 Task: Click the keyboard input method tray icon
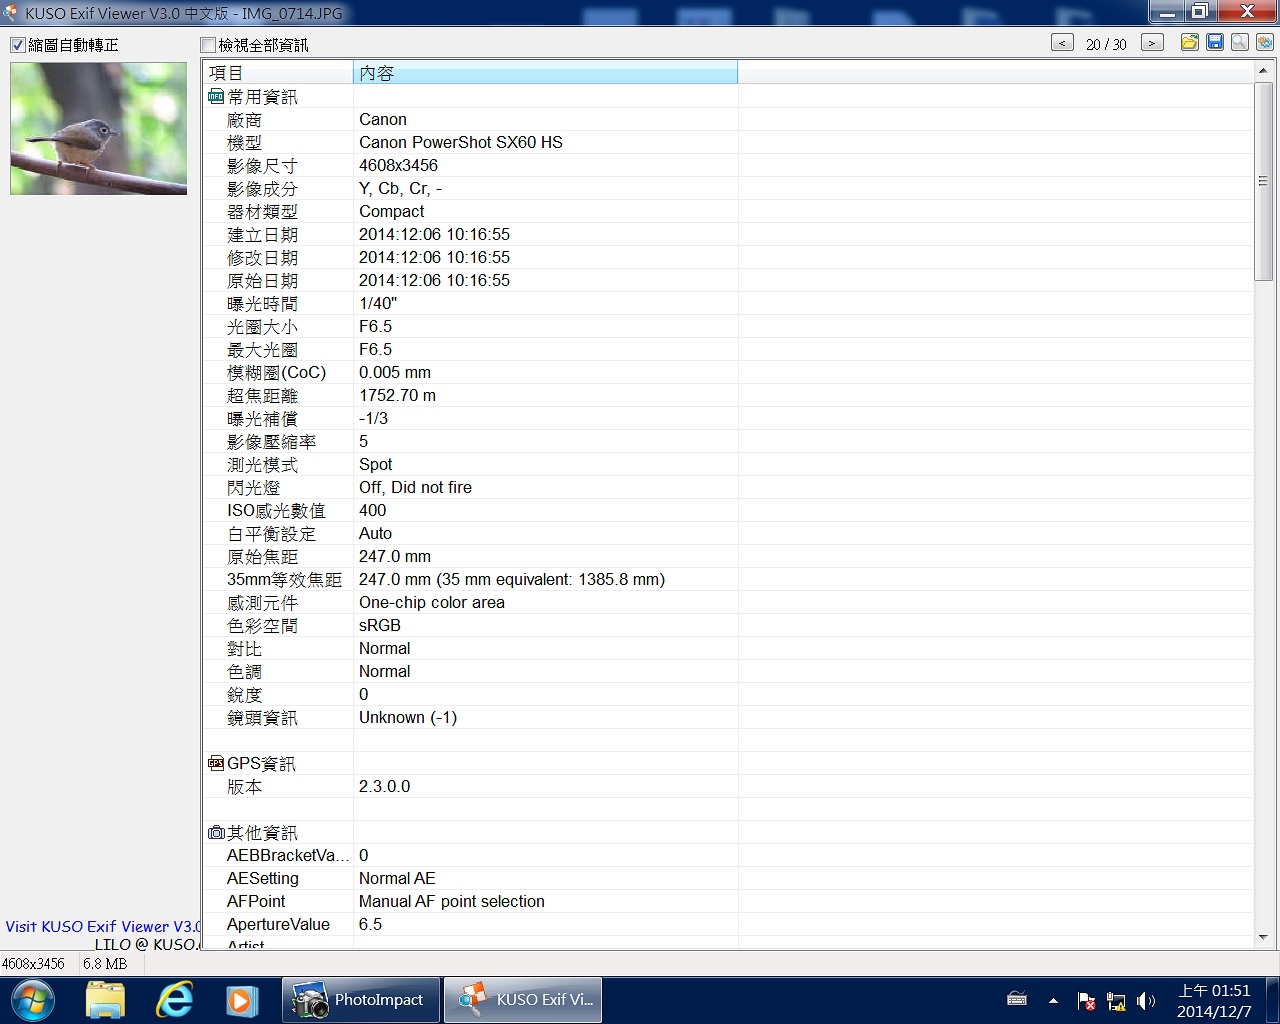(x=1017, y=999)
